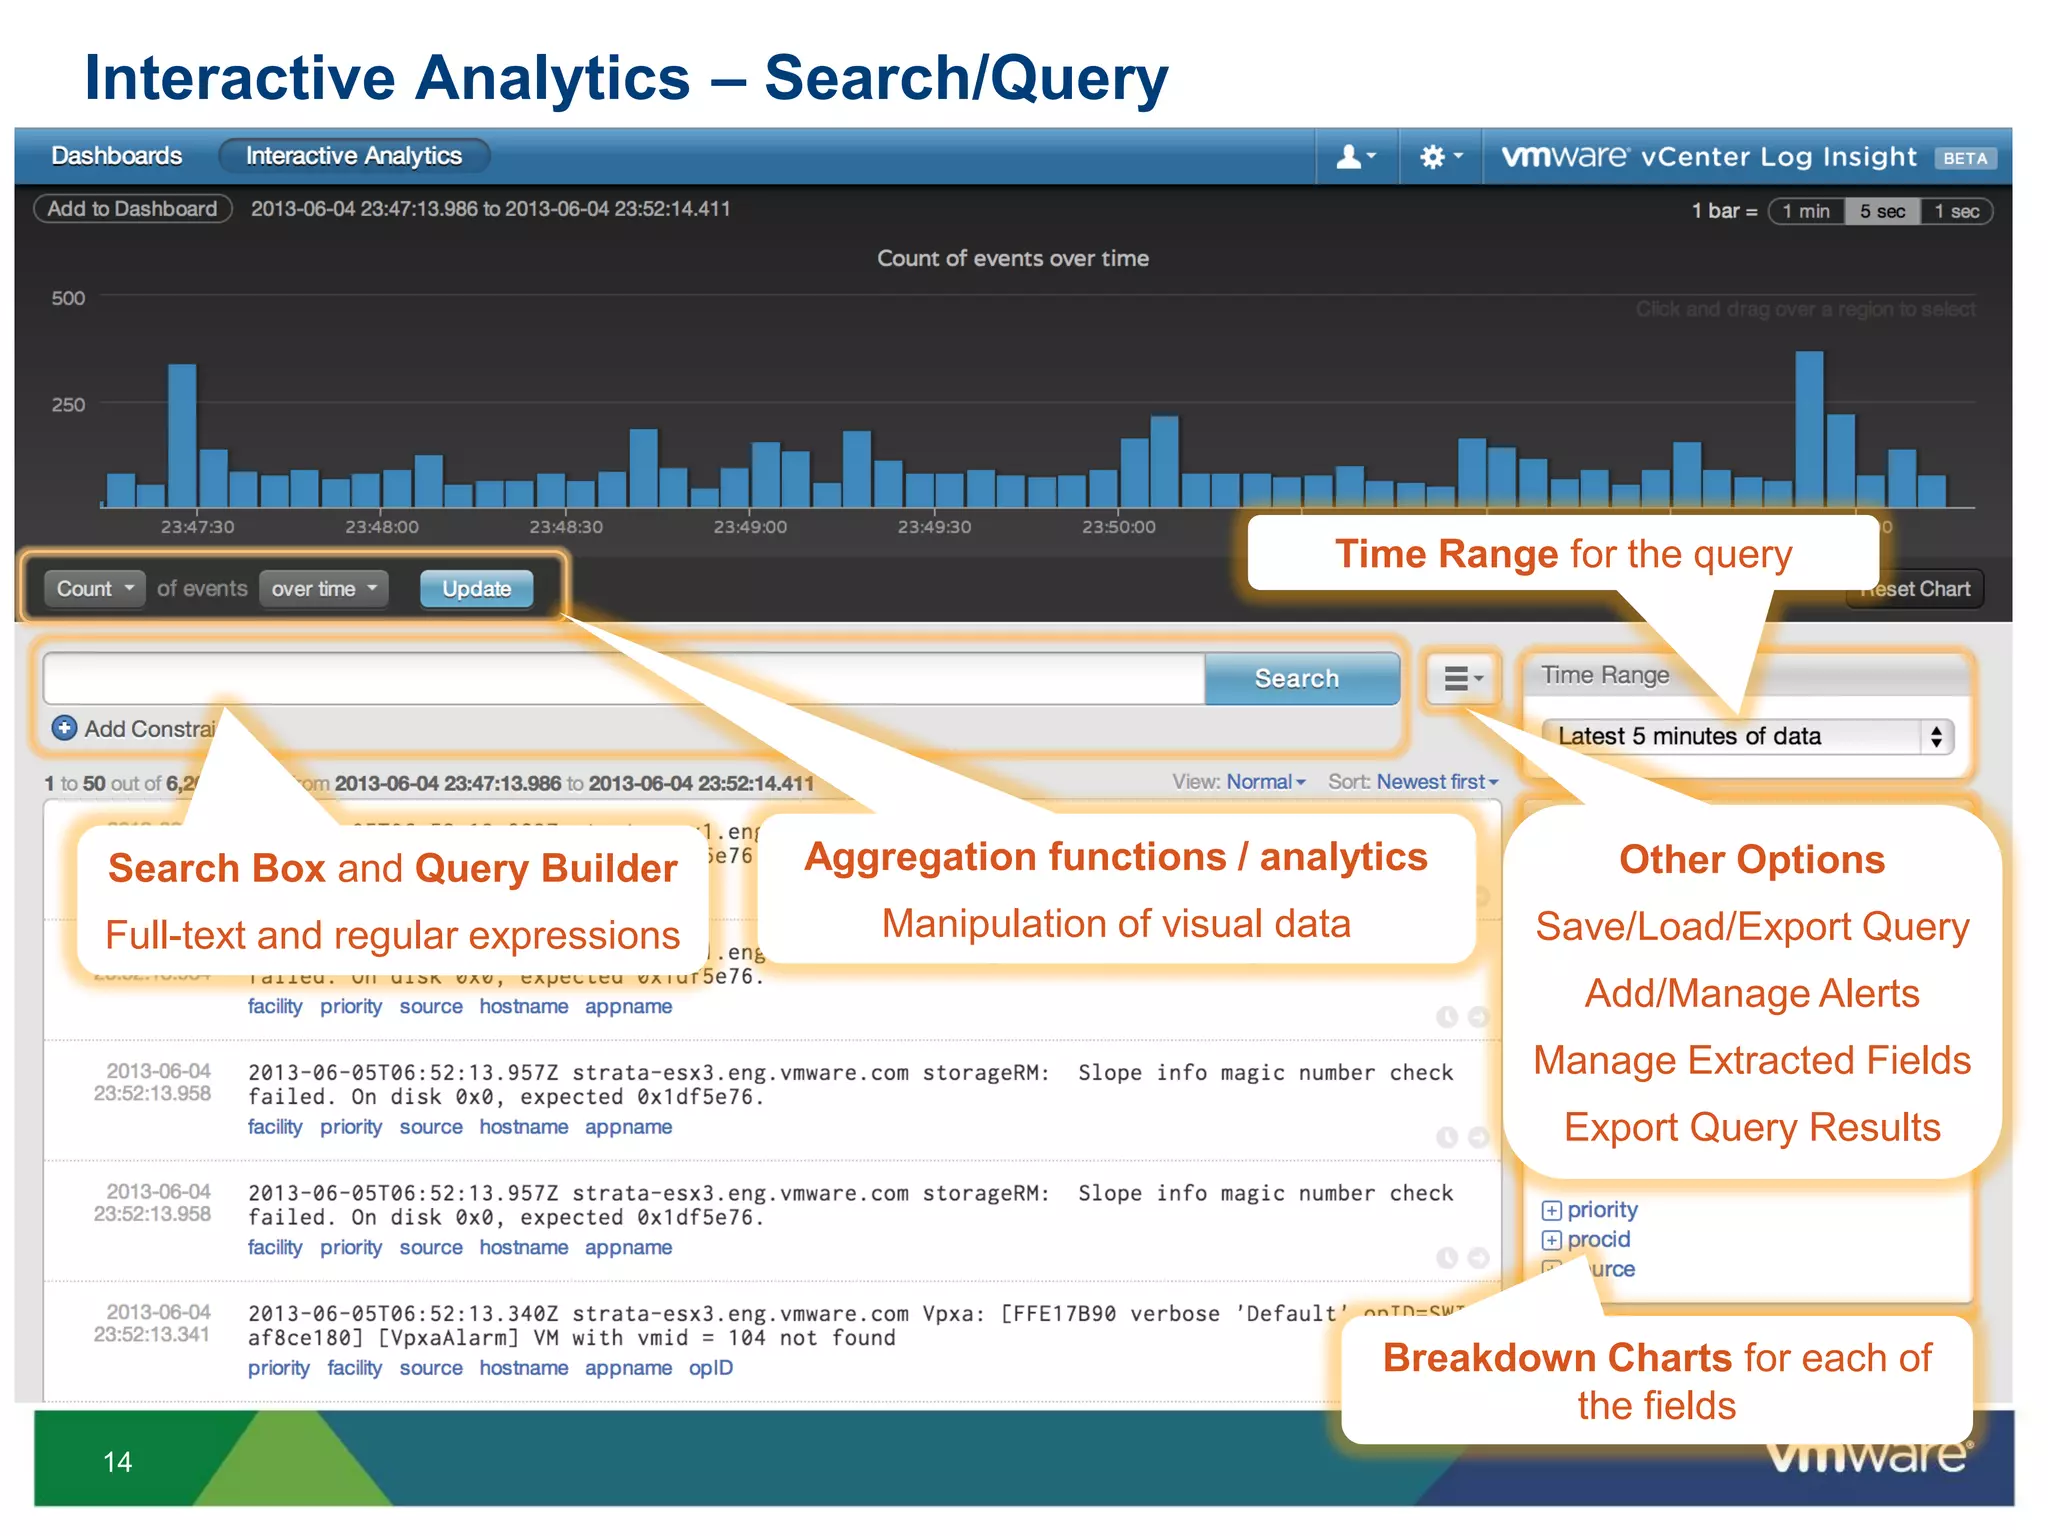Click appname field link in Vpxa event
Image resolution: width=2048 pixels, height=1536 pixels.
pos(628,1368)
